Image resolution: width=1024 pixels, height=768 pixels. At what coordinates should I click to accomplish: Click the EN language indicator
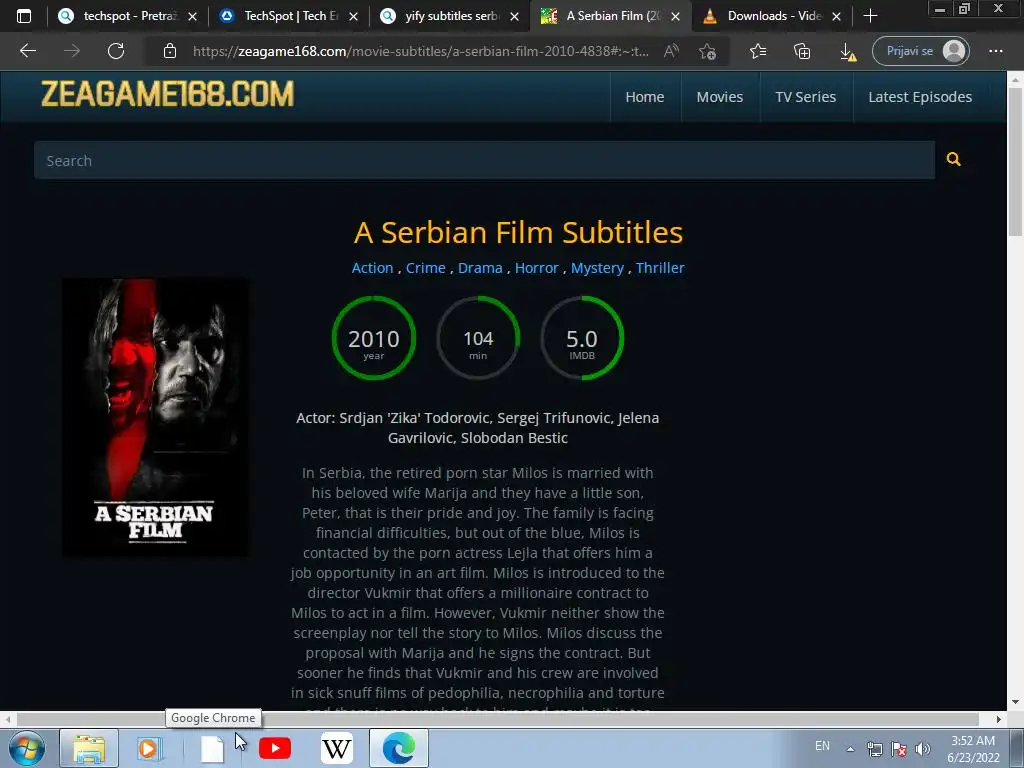click(822, 746)
